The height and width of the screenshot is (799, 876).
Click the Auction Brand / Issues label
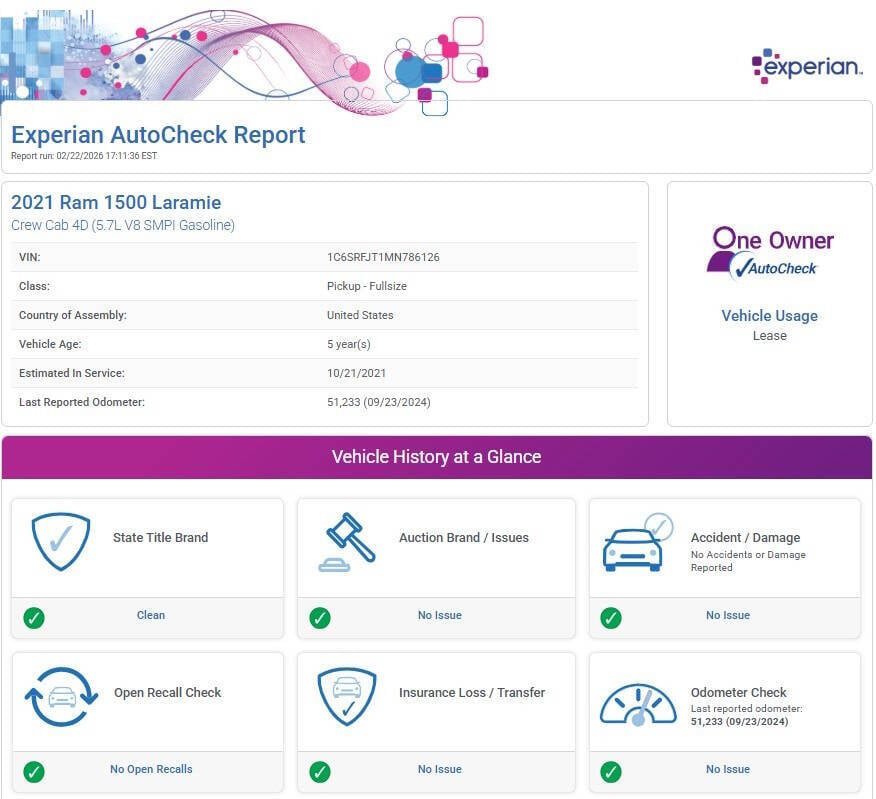click(x=464, y=538)
